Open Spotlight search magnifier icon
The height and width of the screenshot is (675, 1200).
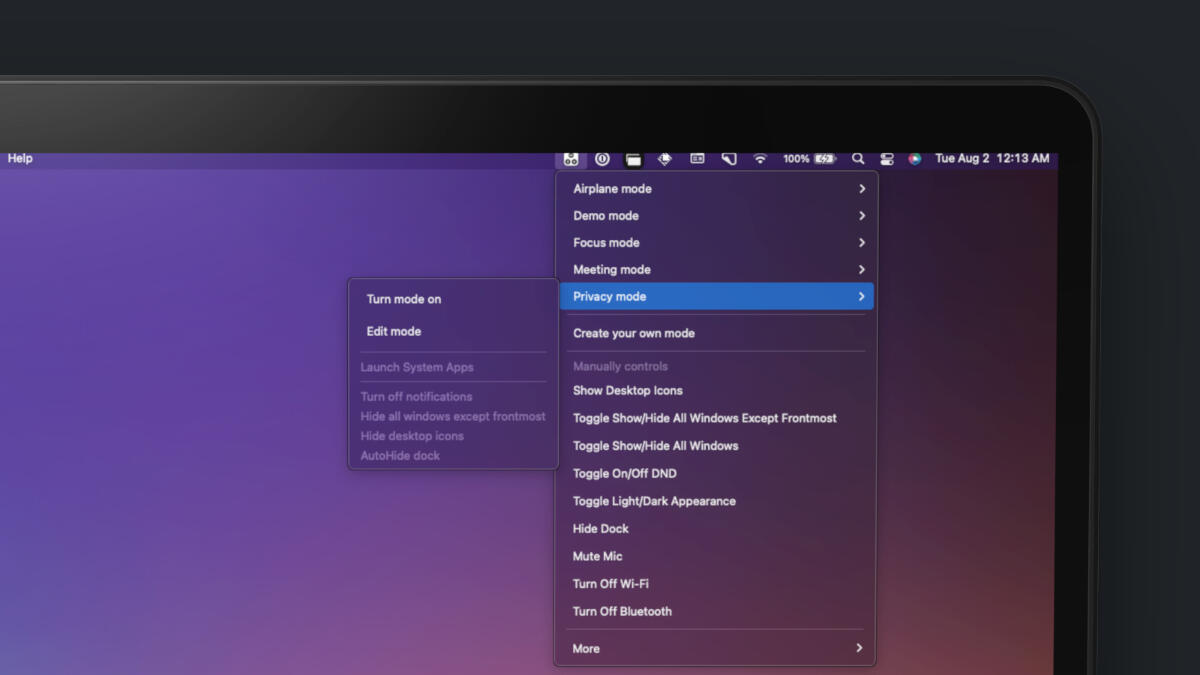858,159
